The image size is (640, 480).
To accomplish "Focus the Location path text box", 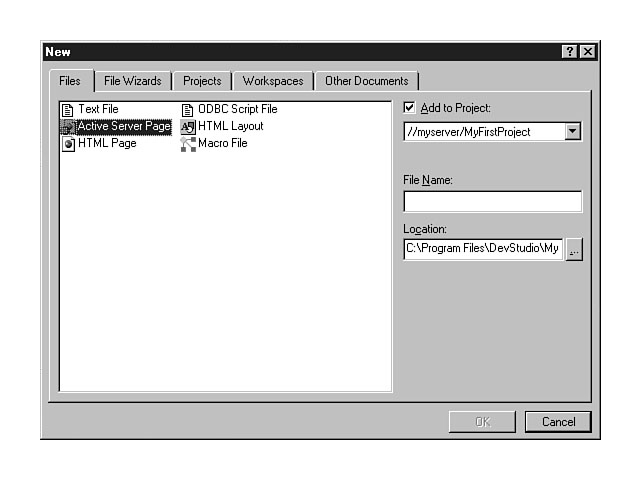I will click(483, 250).
